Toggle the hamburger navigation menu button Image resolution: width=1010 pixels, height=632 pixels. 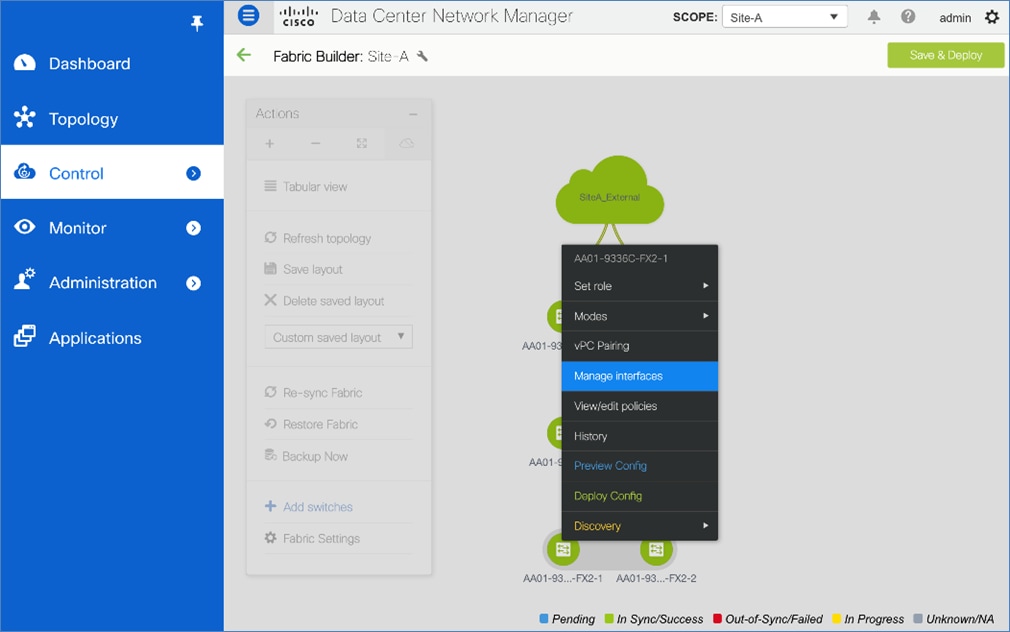(x=249, y=15)
